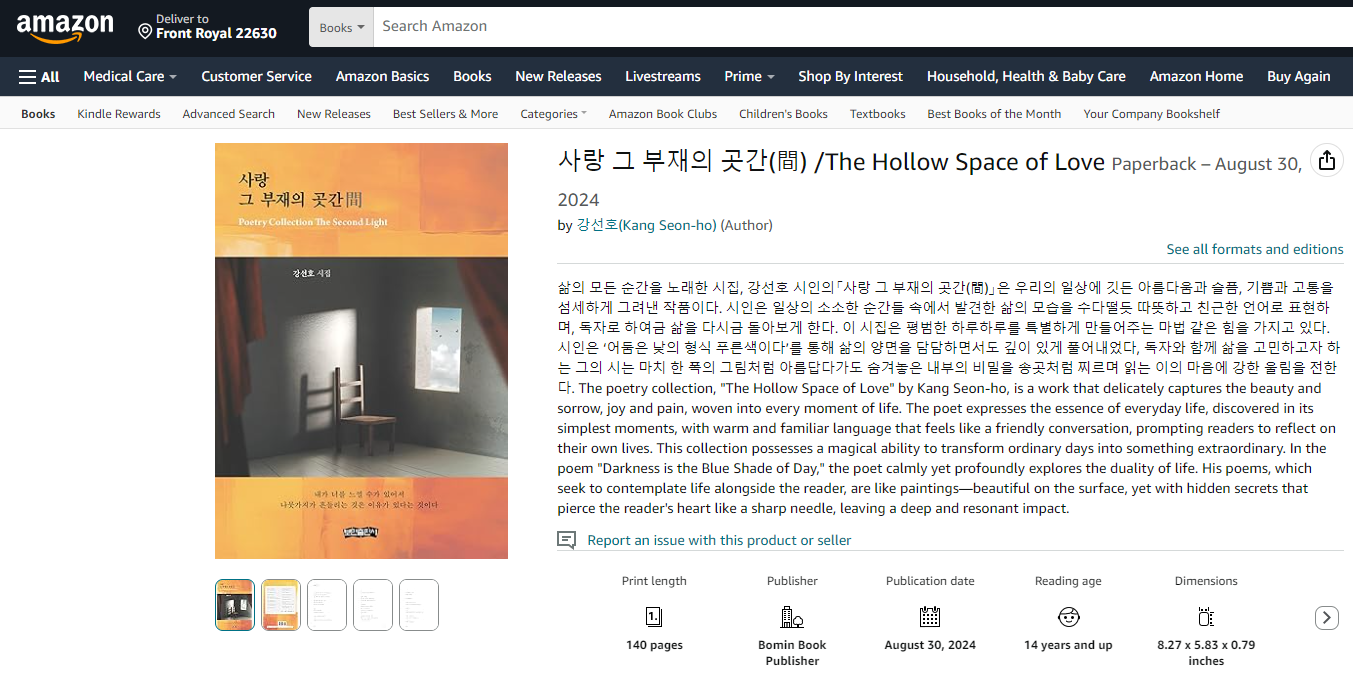1353x679 pixels.
Task: Open Books in the main navigation bar
Action: point(472,76)
